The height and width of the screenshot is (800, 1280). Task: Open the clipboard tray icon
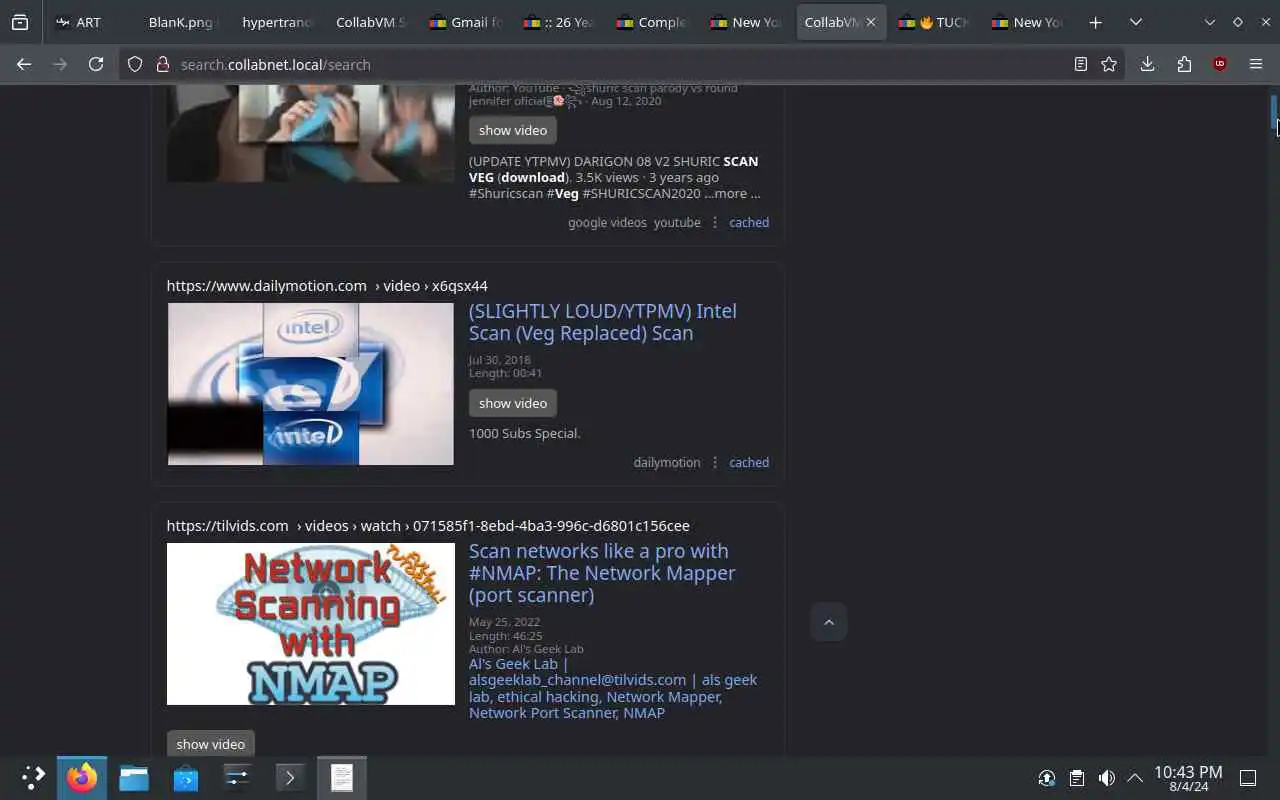coord(1077,778)
